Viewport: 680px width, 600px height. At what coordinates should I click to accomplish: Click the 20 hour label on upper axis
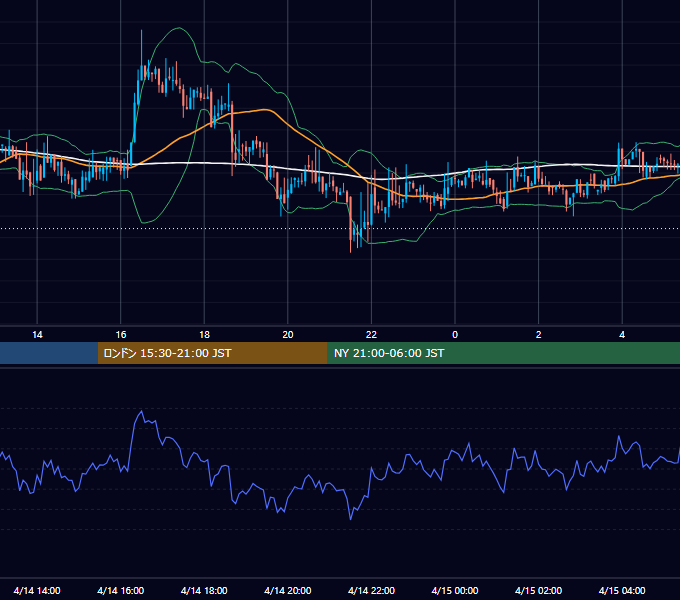[288, 335]
